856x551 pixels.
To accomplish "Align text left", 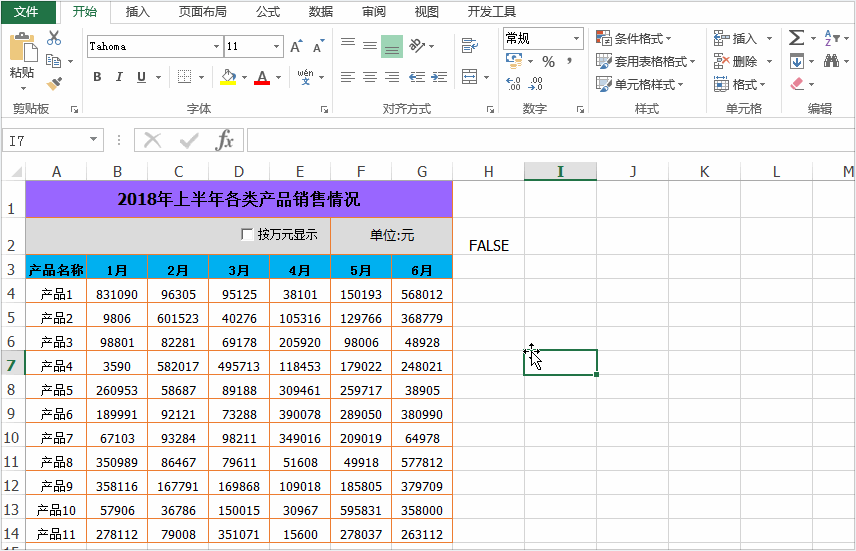I will [348, 77].
